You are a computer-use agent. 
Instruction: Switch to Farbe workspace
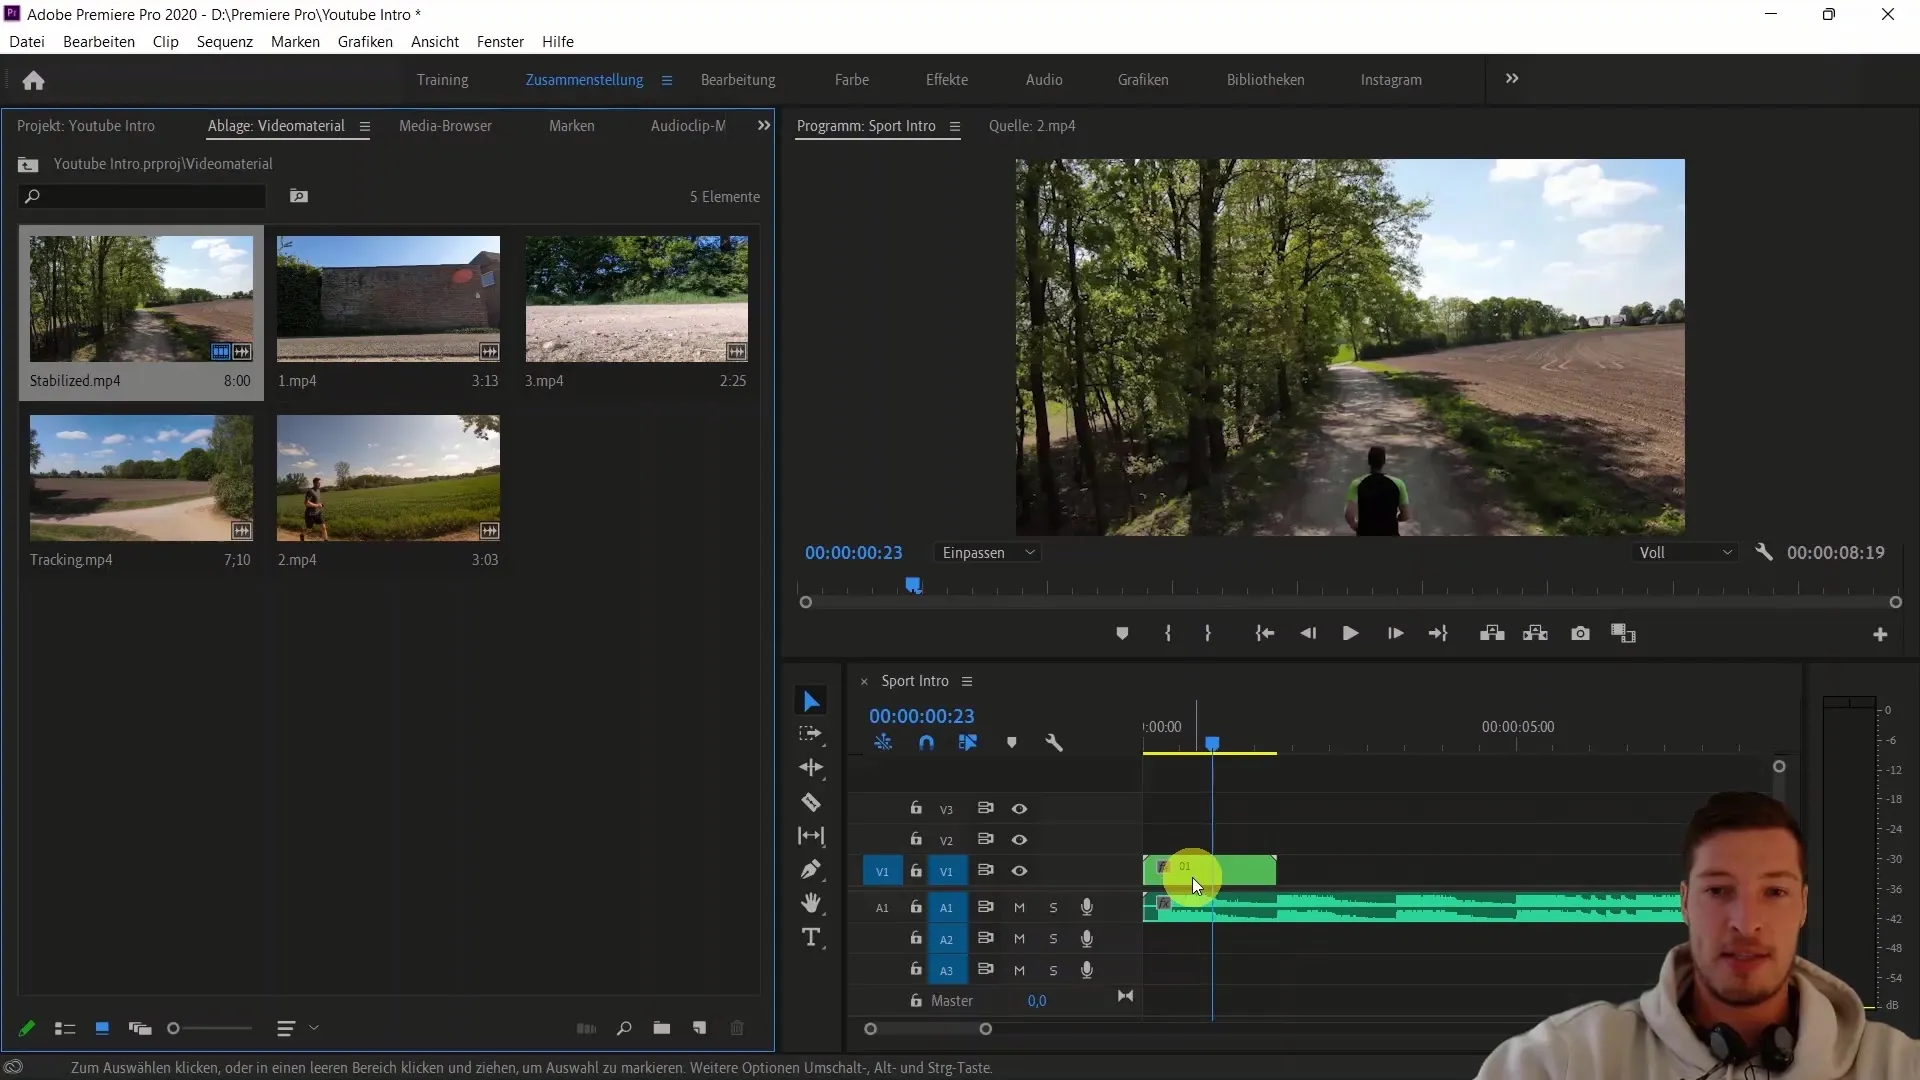852,80
